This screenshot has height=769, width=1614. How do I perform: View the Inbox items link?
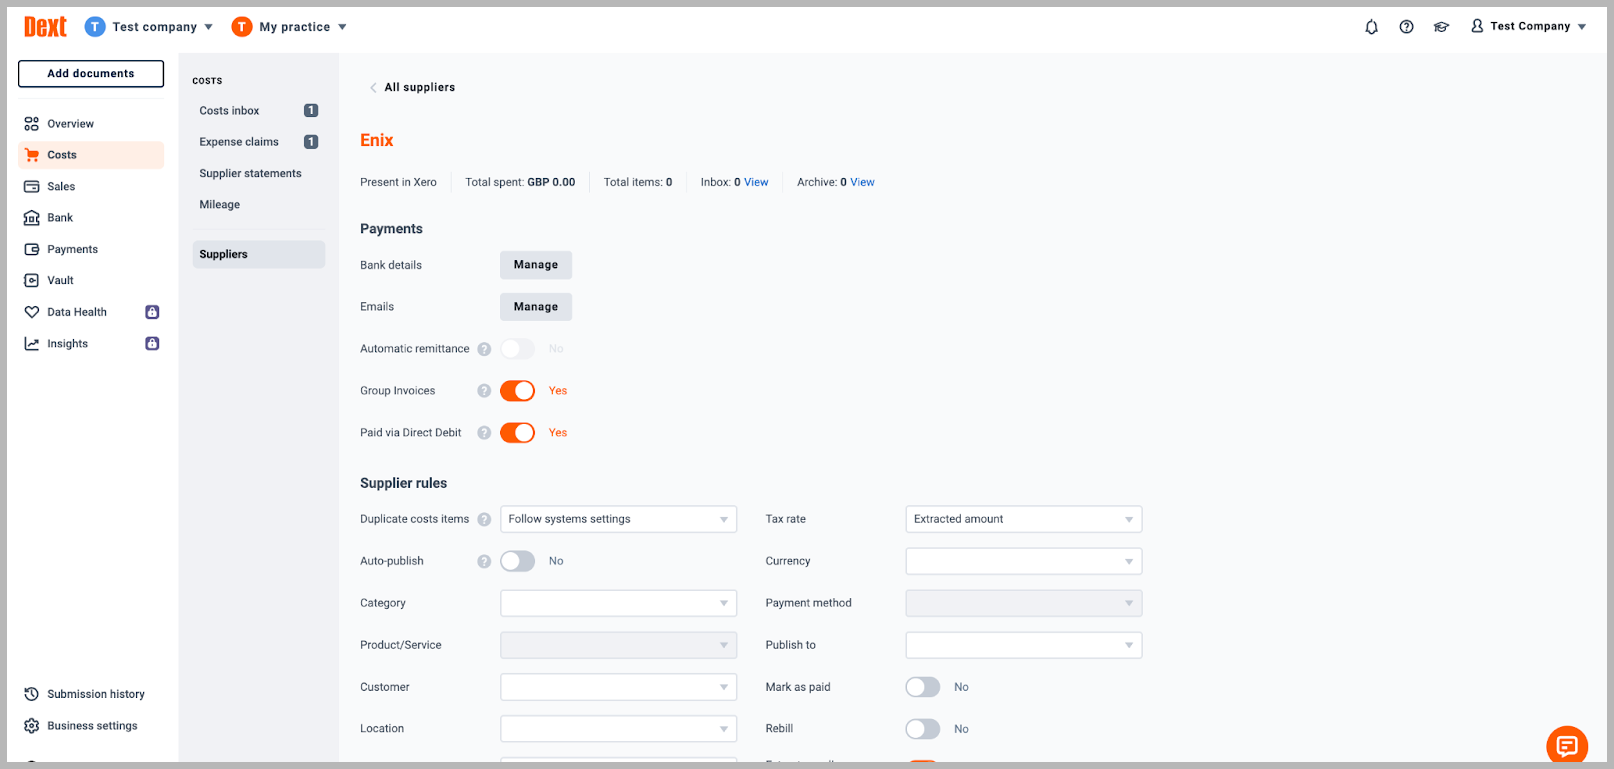pyautogui.click(x=756, y=182)
